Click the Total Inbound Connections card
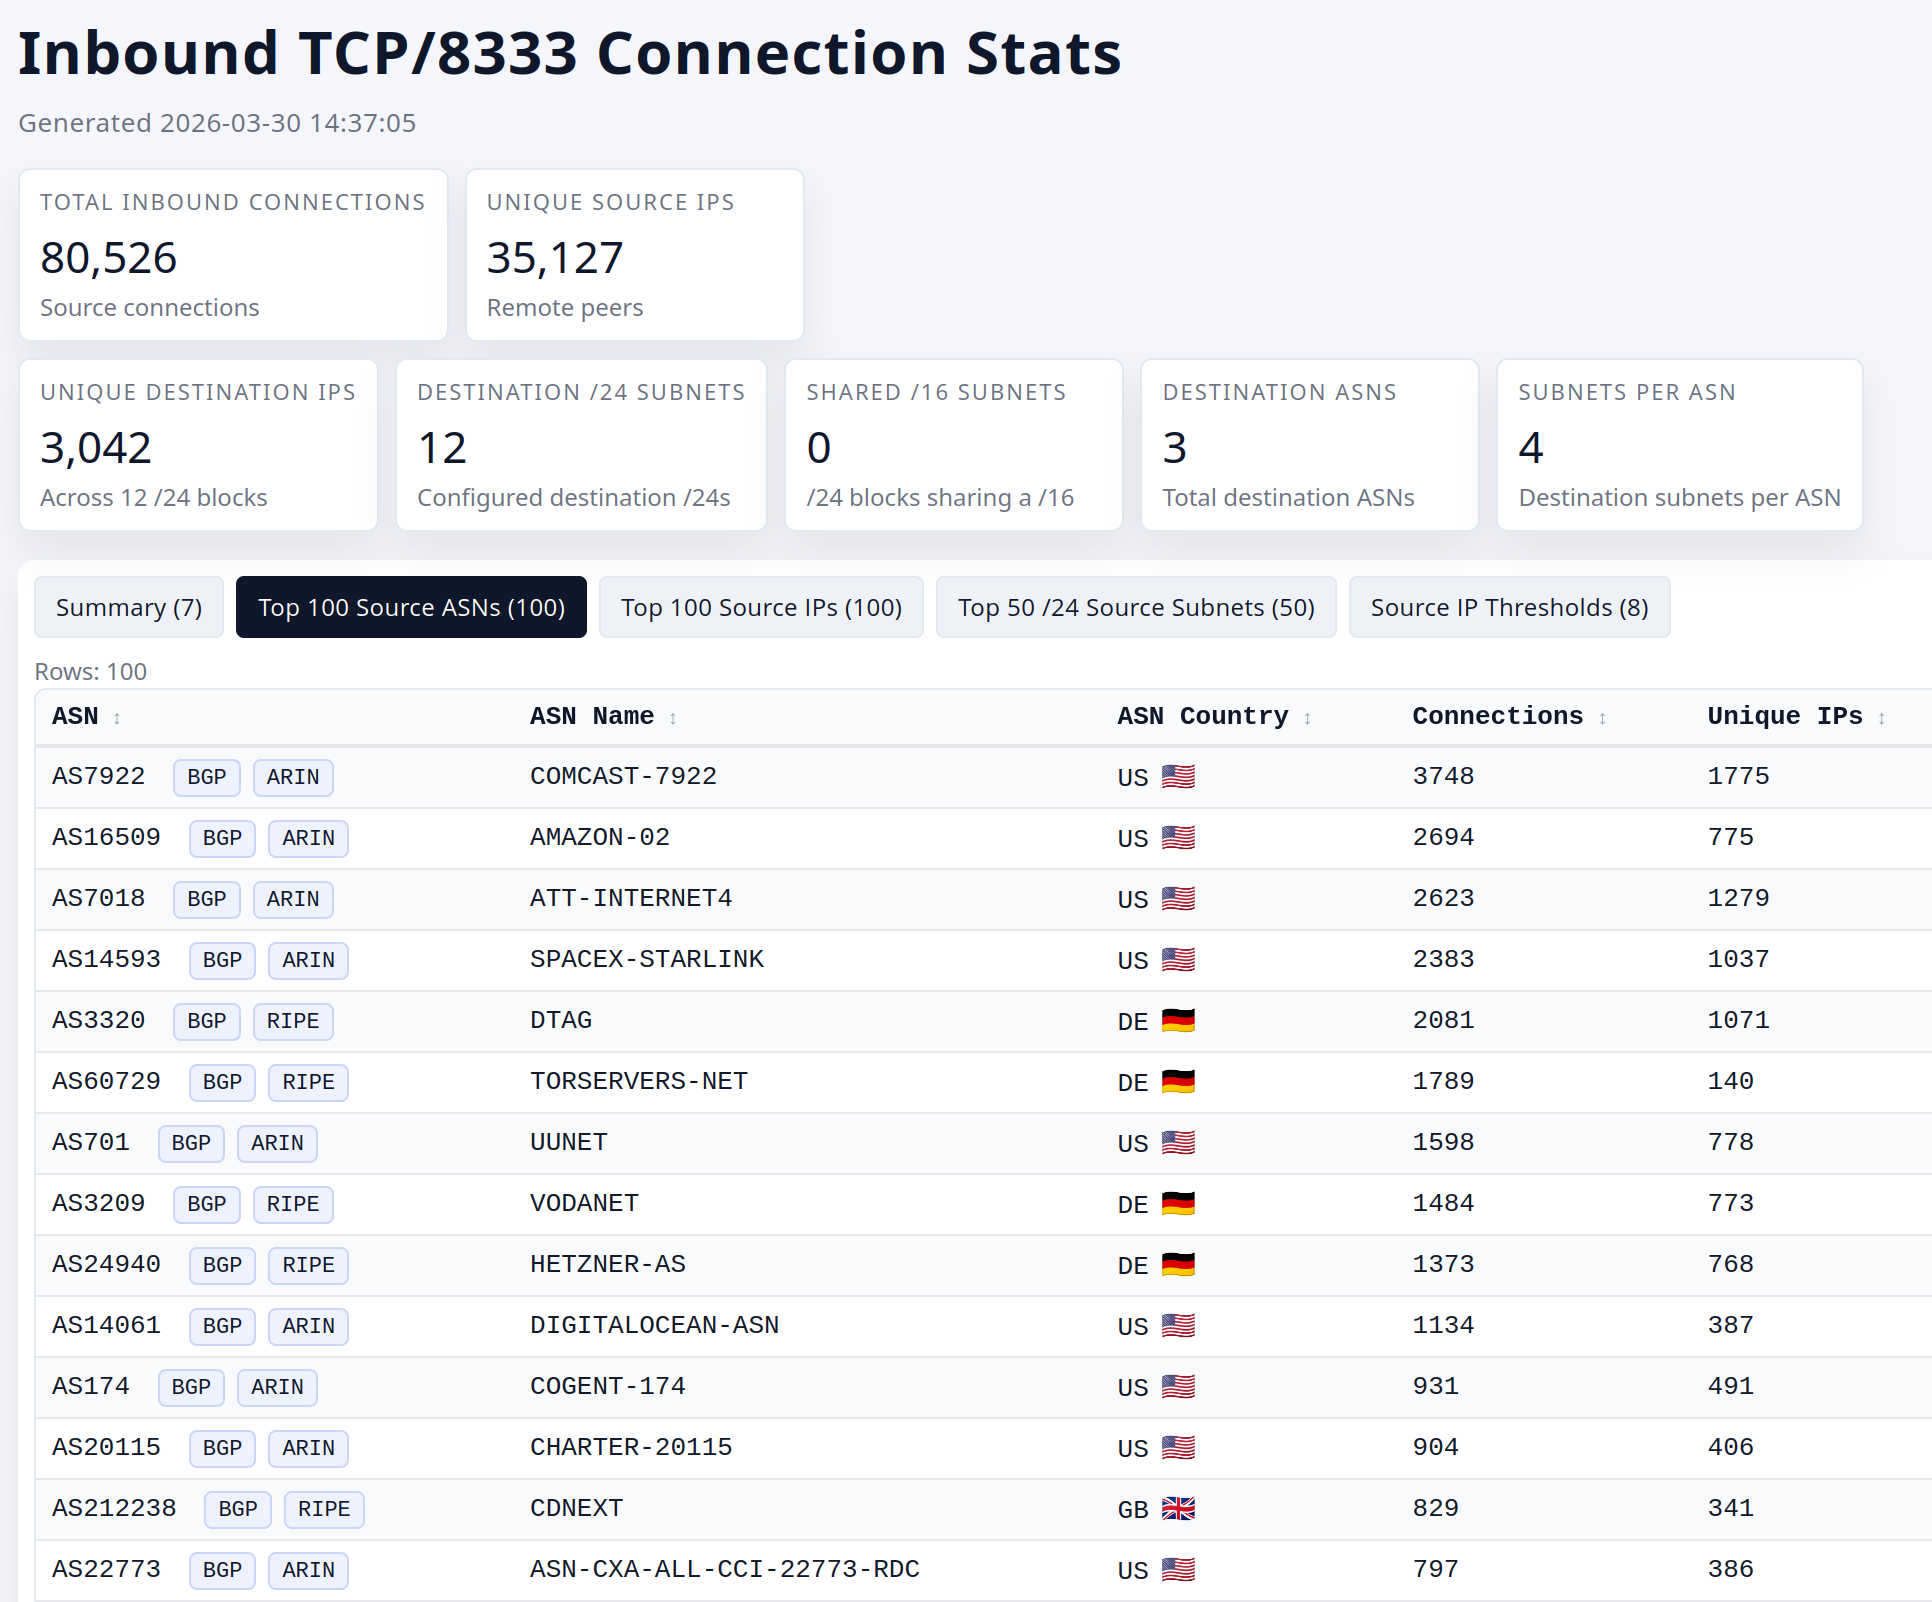The height and width of the screenshot is (1602, 1932). click(x=233, y=255)
